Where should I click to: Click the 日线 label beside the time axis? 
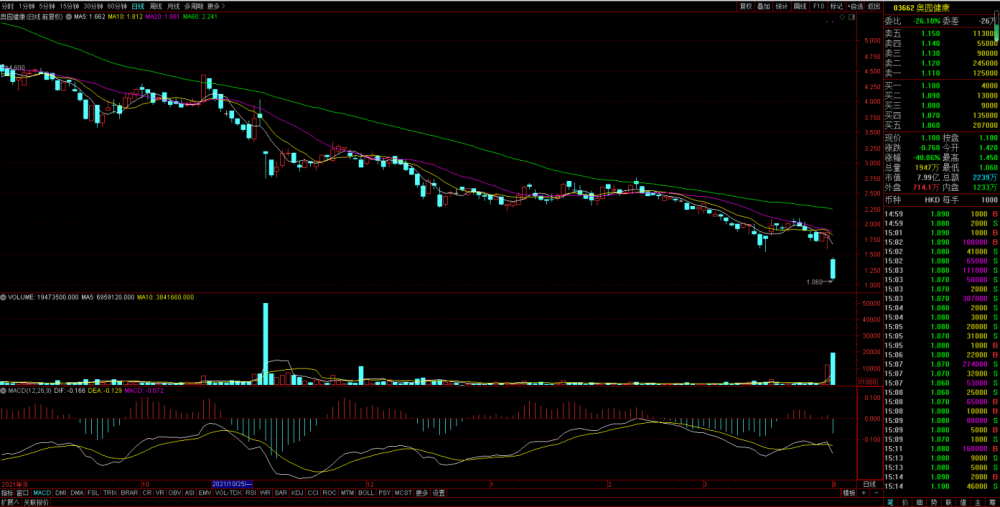tap(869, 483)
